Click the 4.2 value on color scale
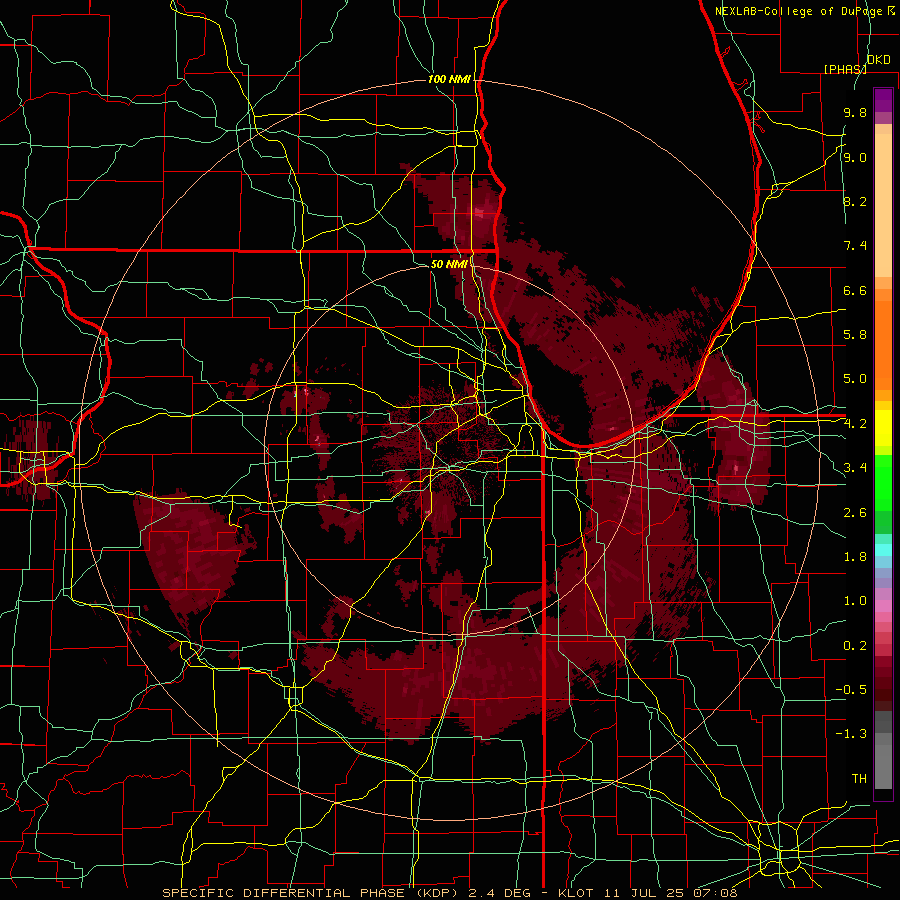 [855, 424]
